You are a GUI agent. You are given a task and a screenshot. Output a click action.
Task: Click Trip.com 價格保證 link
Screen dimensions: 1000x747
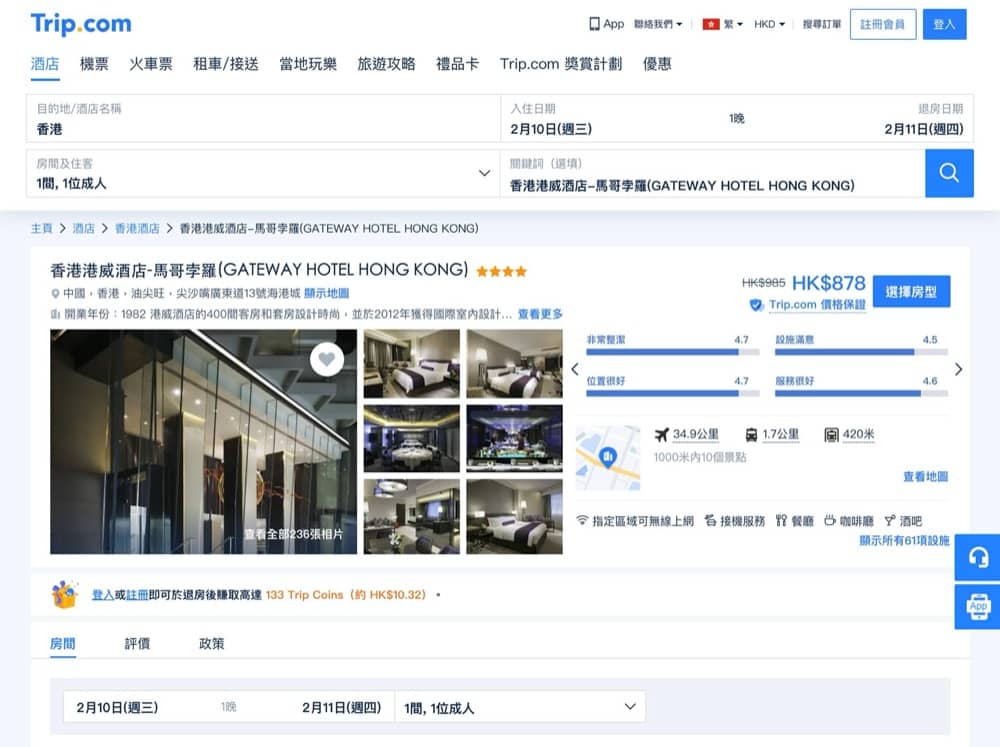coord(817,305)
